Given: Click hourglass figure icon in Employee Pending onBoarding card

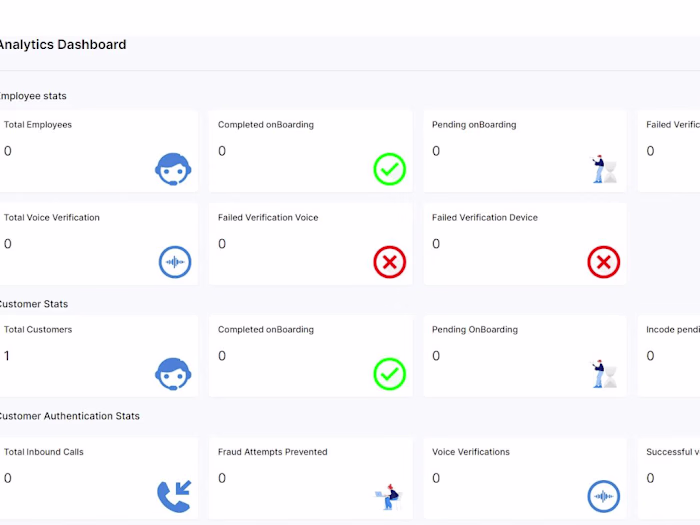Looking at the screenshot, I should 604,169.
